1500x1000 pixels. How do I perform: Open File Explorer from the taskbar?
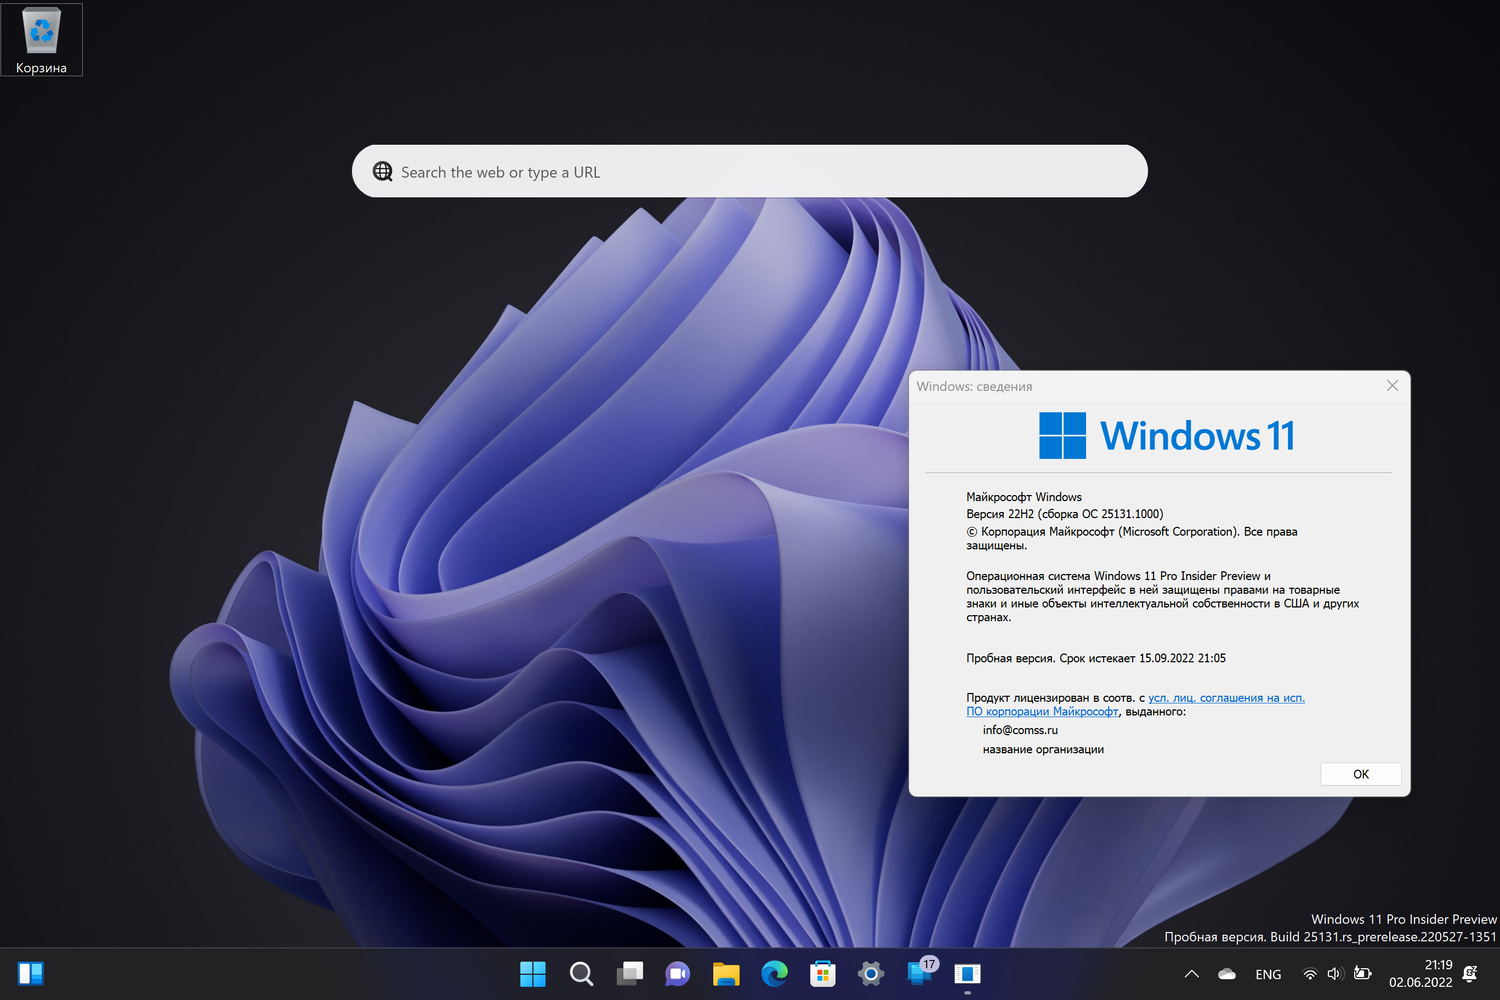click(726, 974)
